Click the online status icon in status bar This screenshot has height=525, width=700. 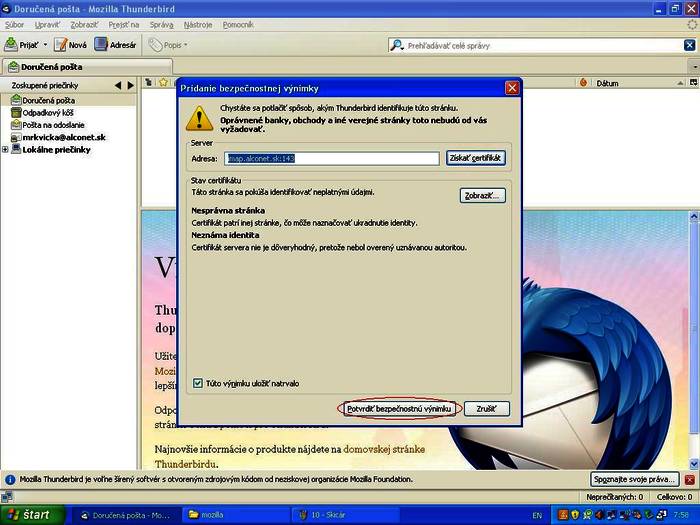(7, 496)
